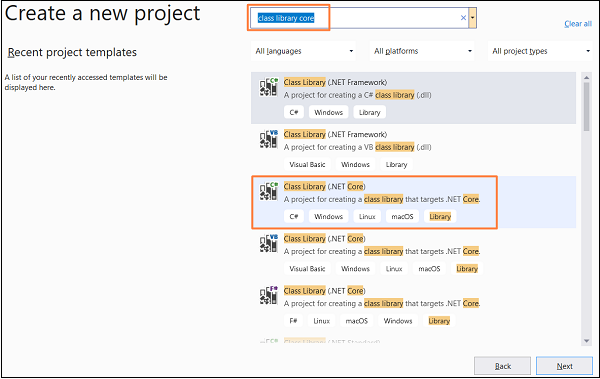This screenshot has width=600, height=379.
Task: Click the Clear all link
Action: point(578,24)
